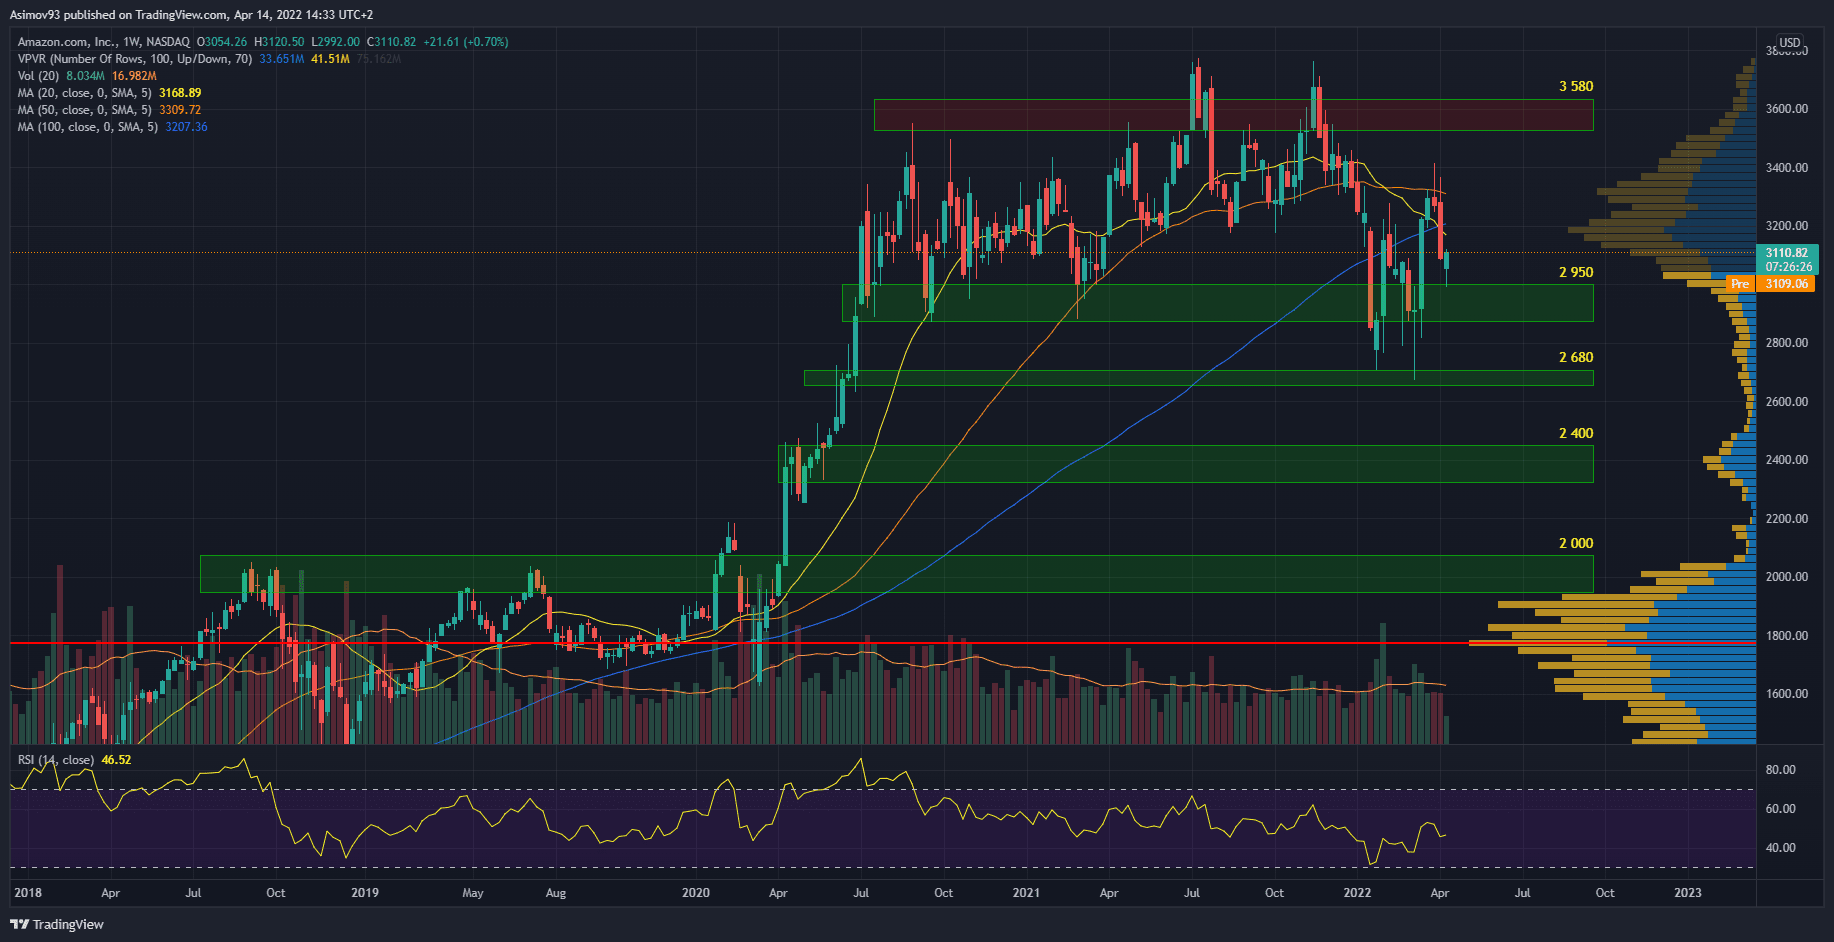This screenshot has height=942, width=1834.
Task: Select the VPVR indicator legend
Action: 134,59
